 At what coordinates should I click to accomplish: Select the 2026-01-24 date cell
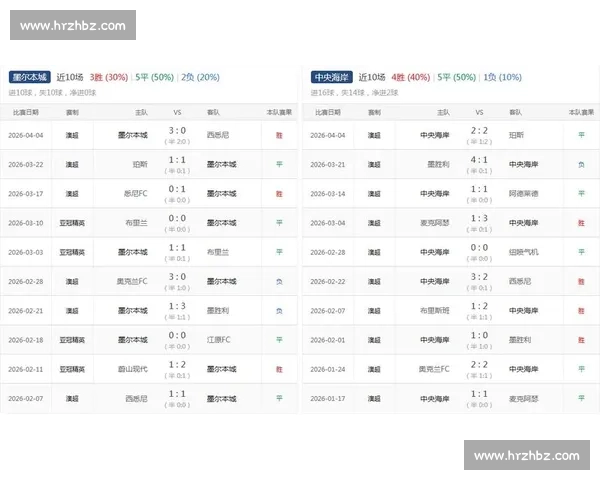point(328,369)
